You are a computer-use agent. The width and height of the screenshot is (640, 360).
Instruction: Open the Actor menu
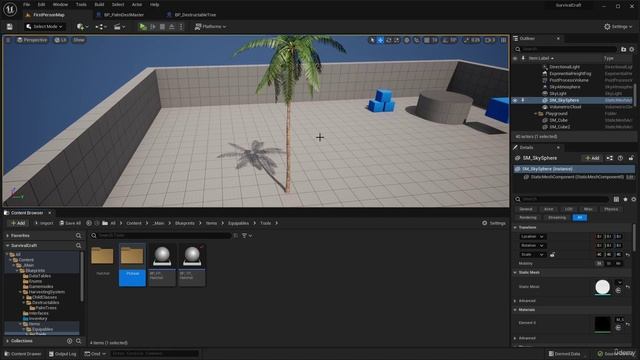[137, 4]
